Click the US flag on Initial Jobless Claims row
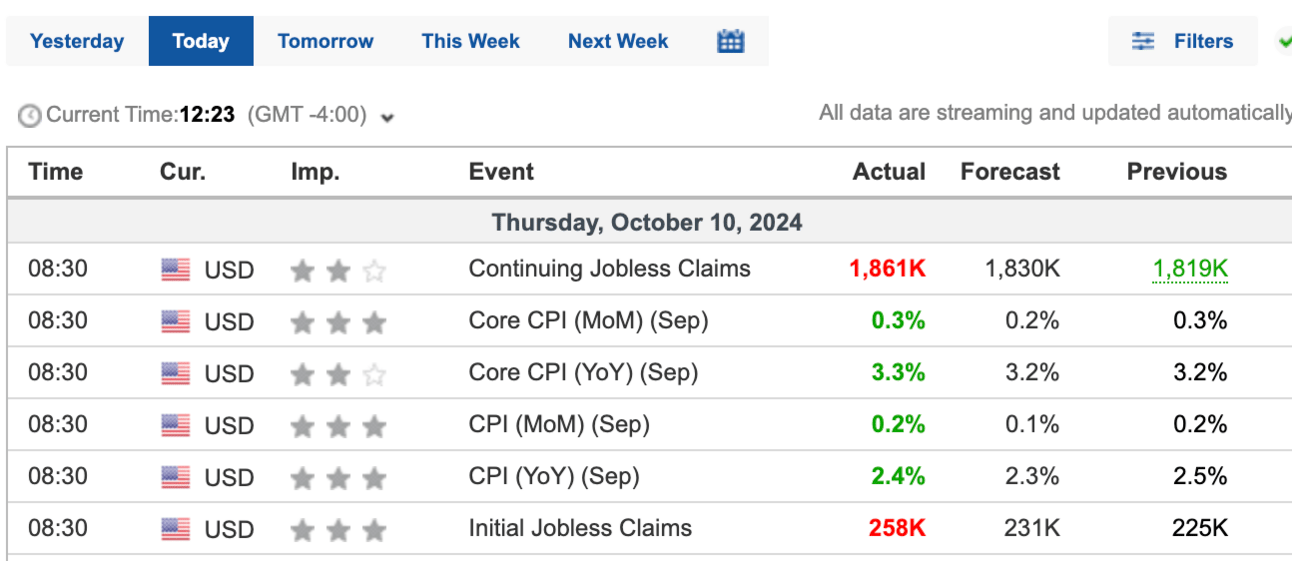The height and width of the screenshot is (561, 1292). 176,529
